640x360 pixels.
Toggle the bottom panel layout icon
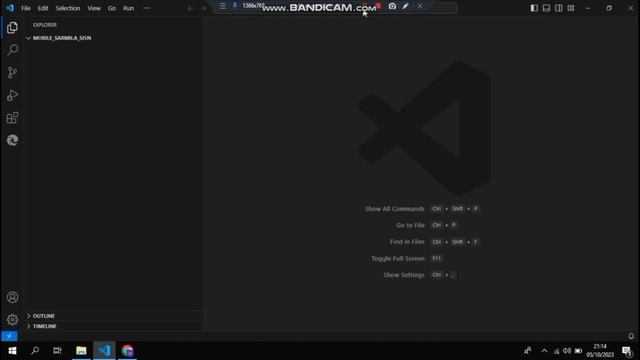[x=546, y=8]
